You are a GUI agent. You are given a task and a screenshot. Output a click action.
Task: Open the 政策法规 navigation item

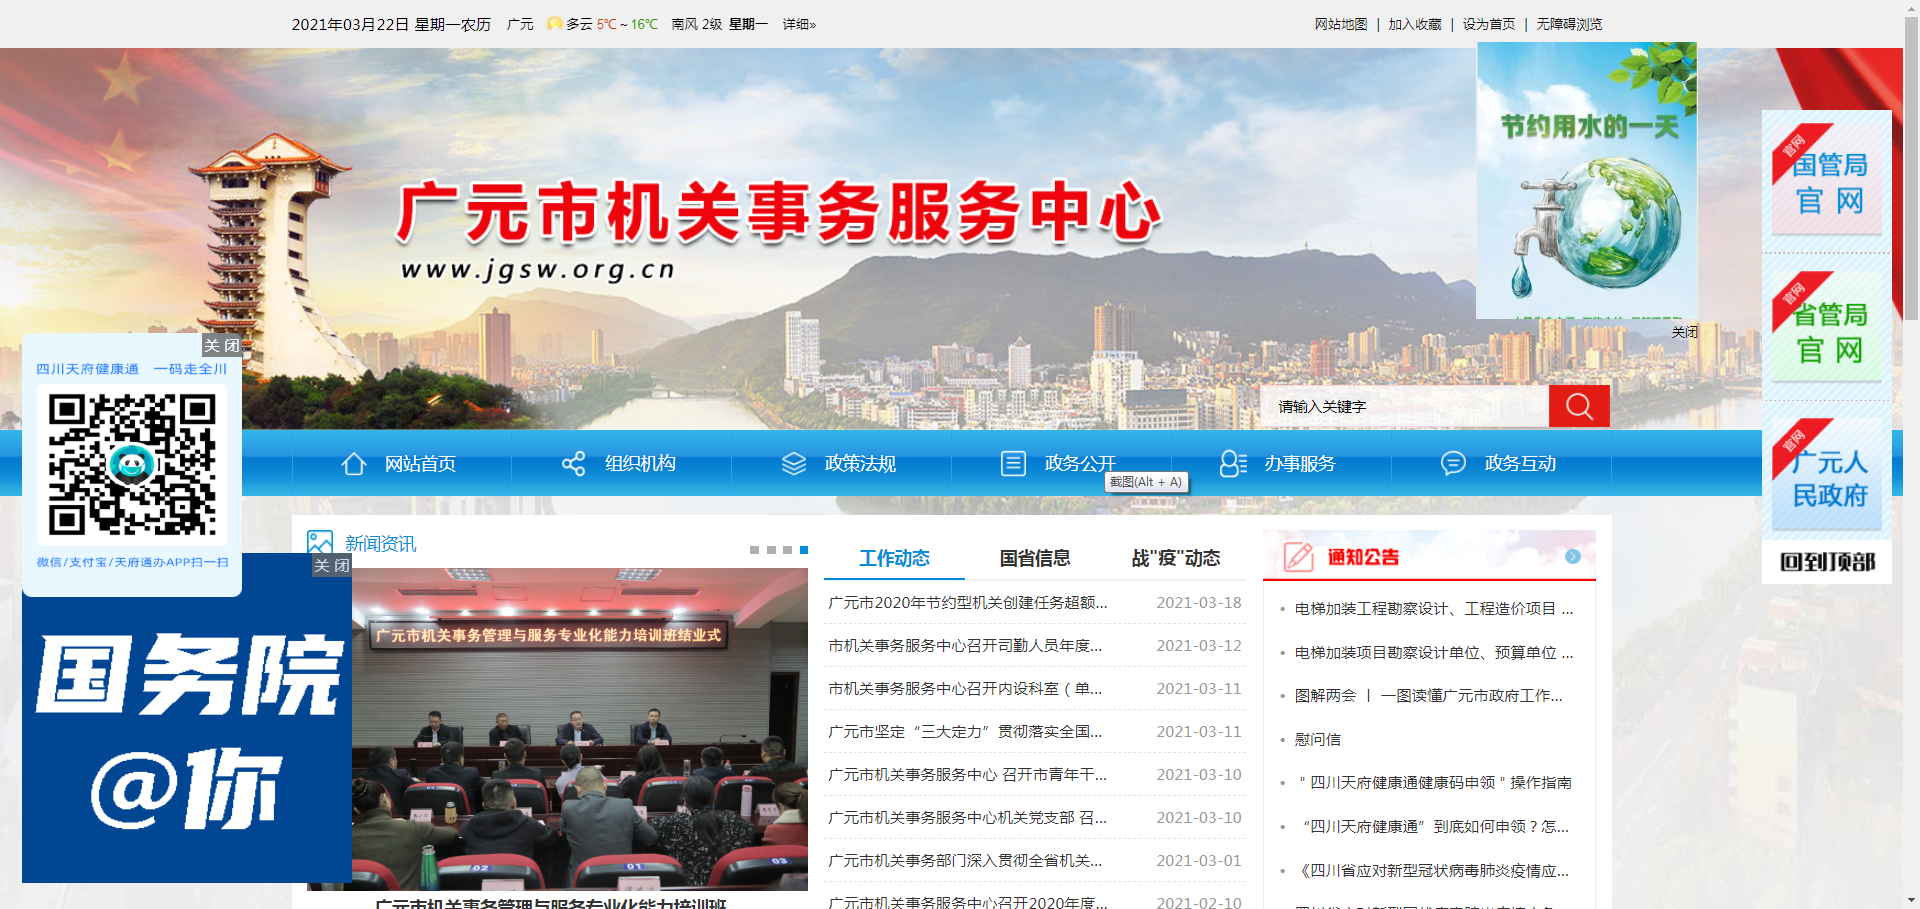tap(860, 464)
